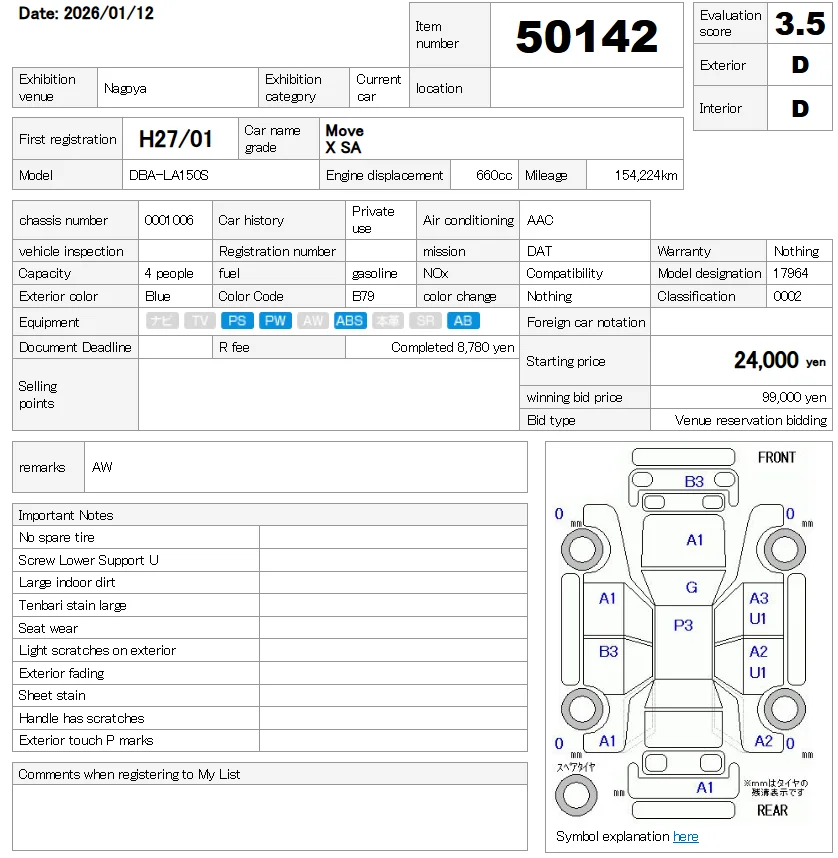Click first registration value H27/01
Image resolution: width=838 pixels, height=858 pixels.
tap(175, 139)
